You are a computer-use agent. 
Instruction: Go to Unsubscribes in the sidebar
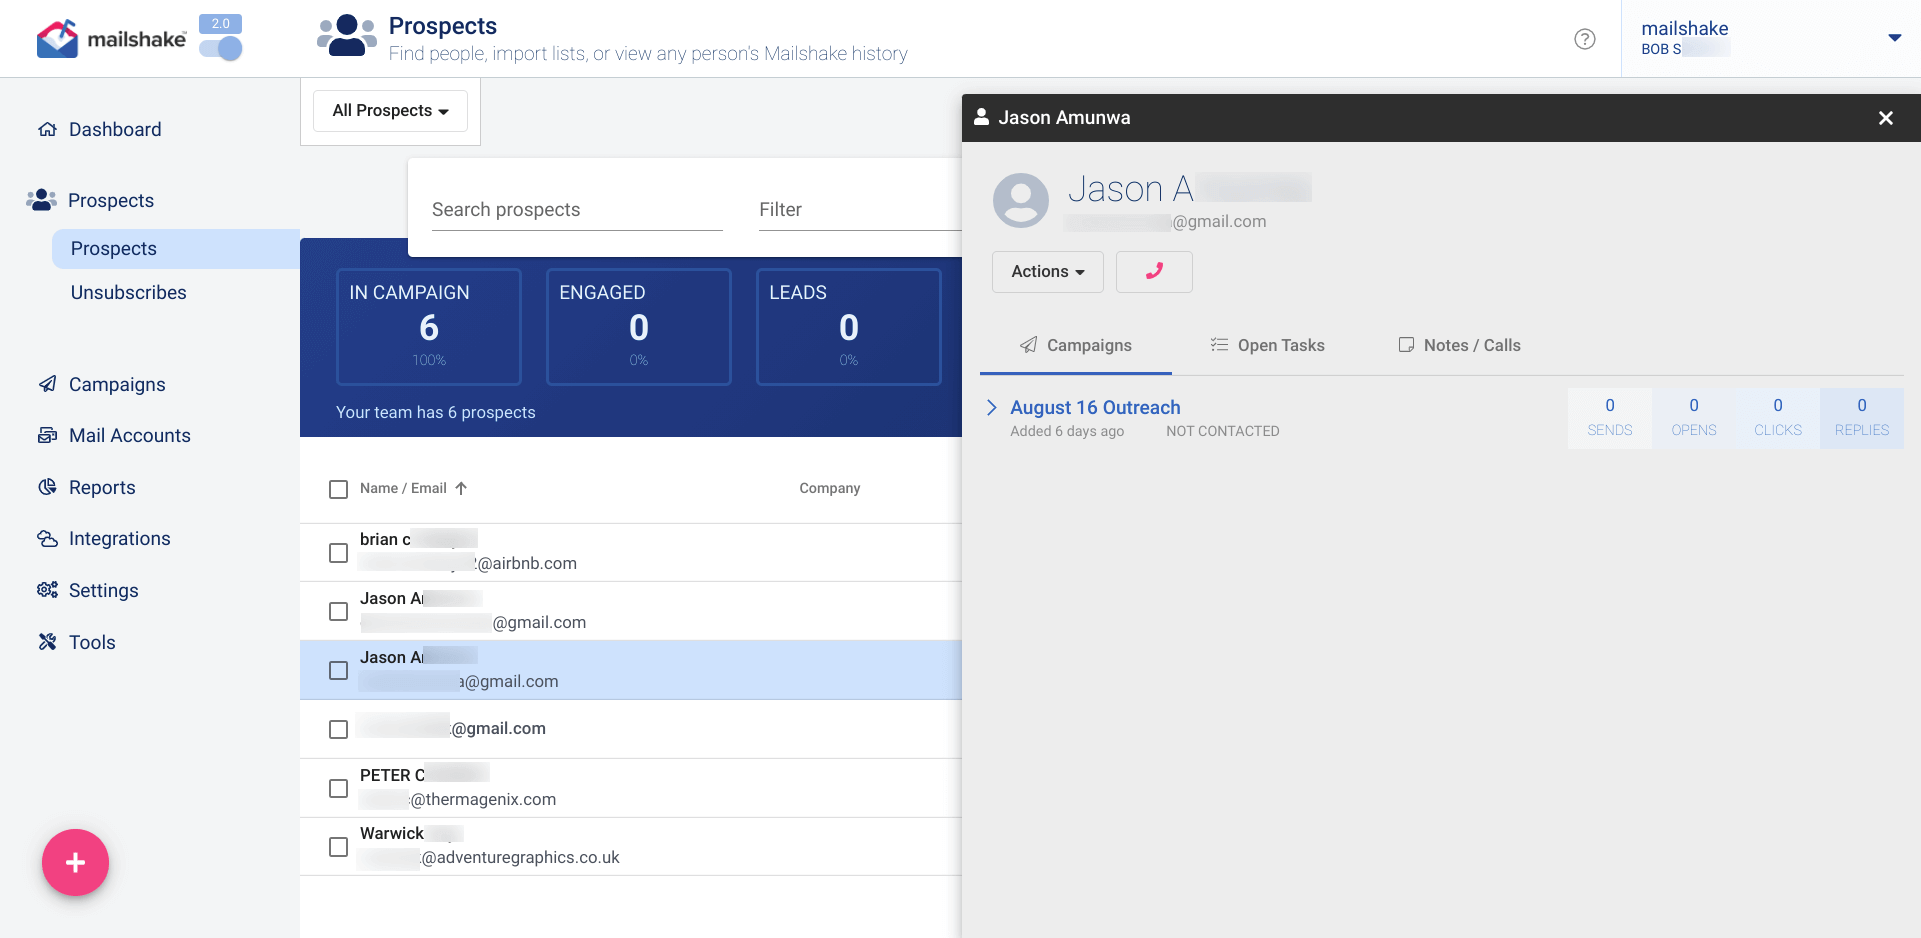(x=128, y=292)
